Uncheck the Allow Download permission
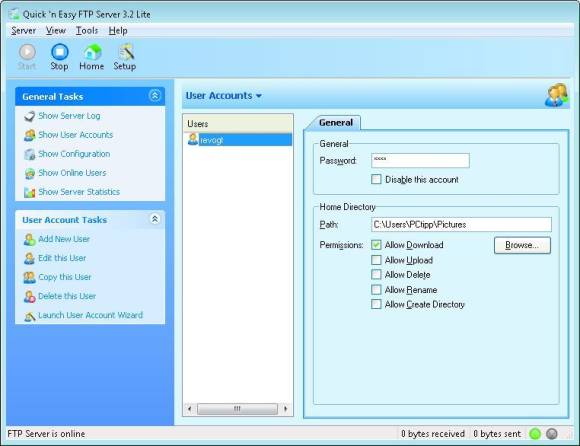 [x=376, y=245]
